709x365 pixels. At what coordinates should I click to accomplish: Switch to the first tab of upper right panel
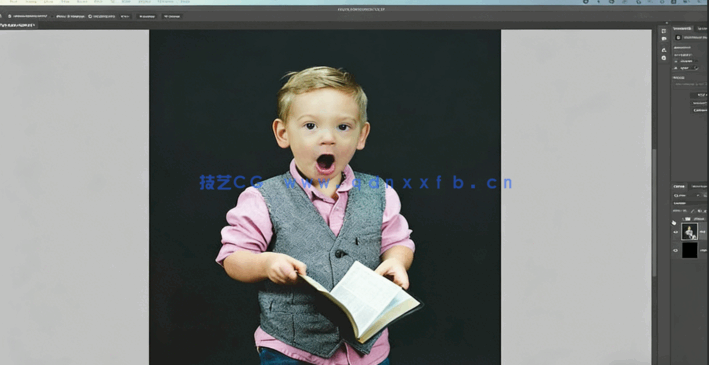683,28
